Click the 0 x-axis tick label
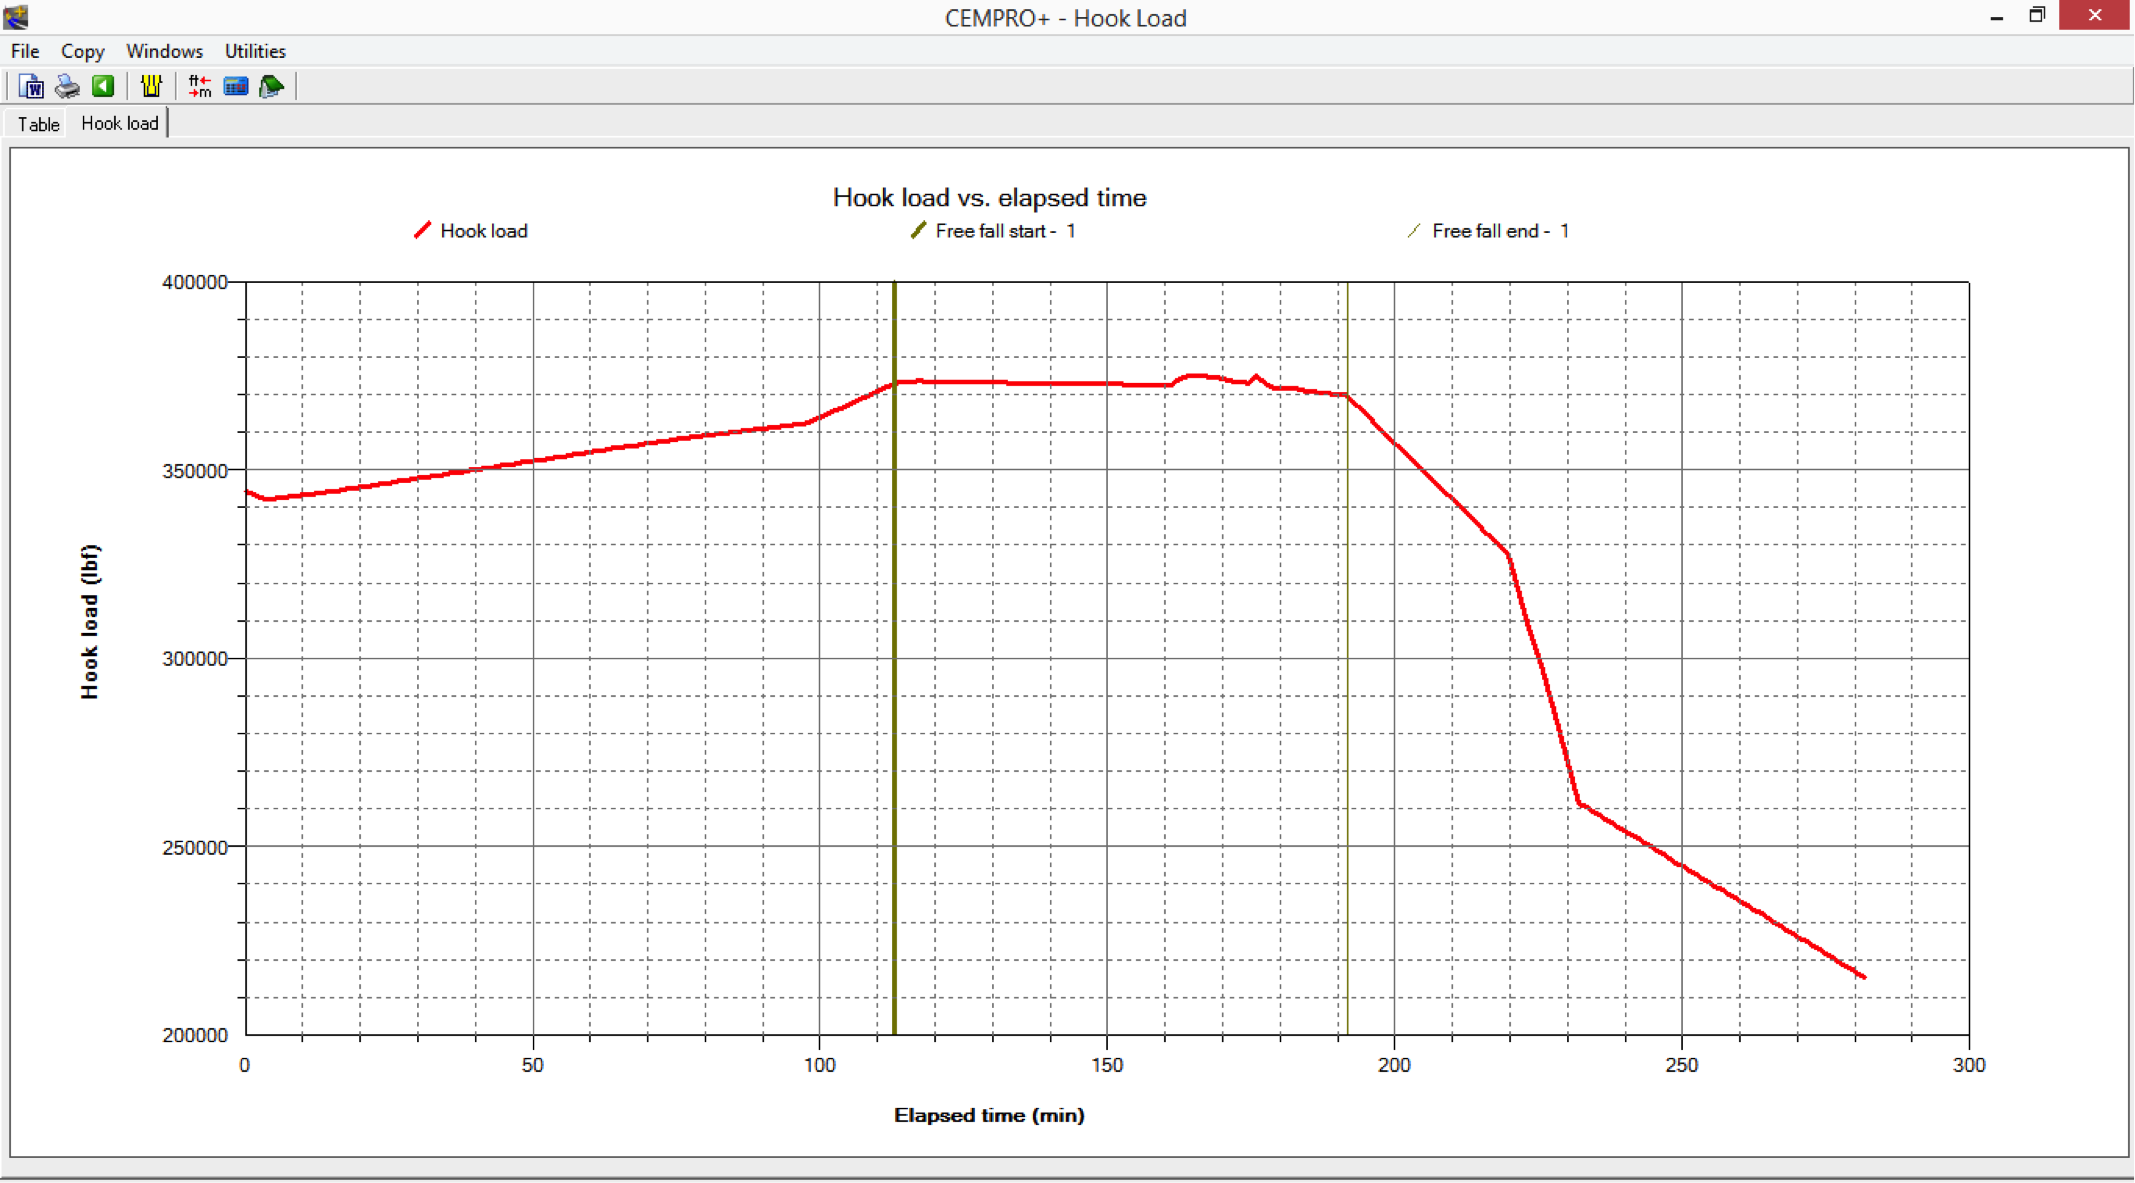 [245, 1065]
